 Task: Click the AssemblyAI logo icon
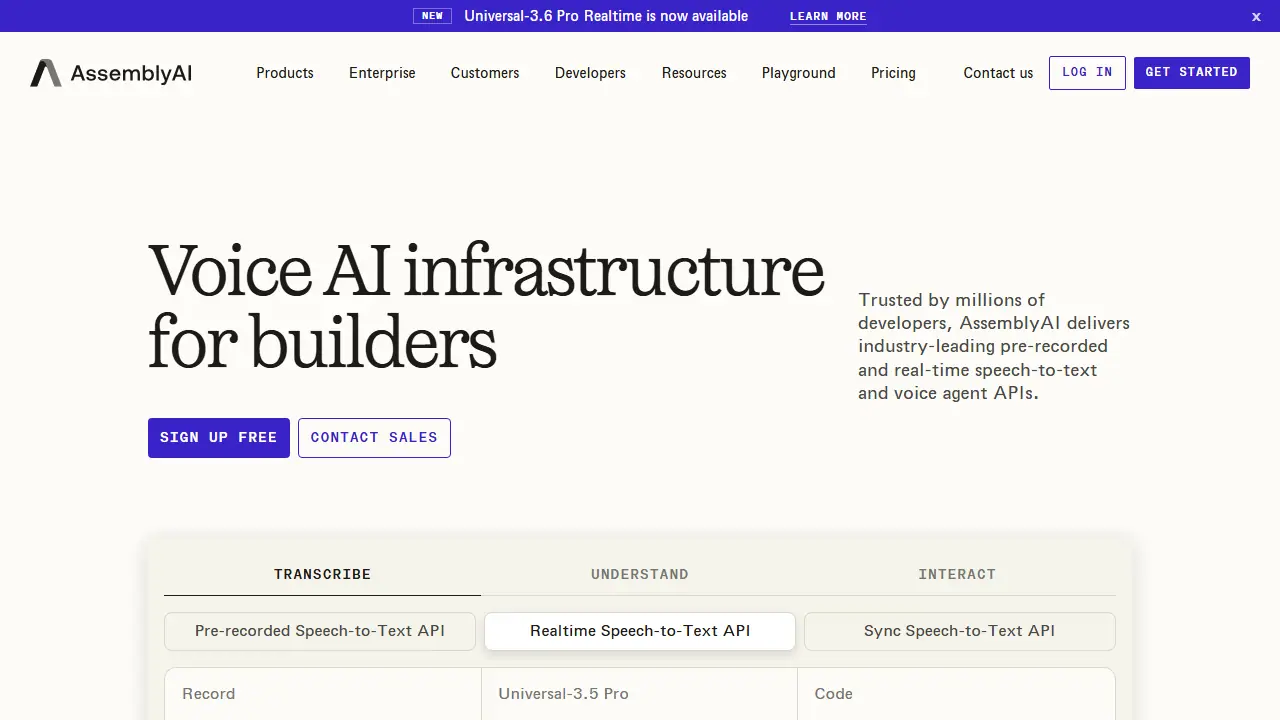tap(45, 73)
